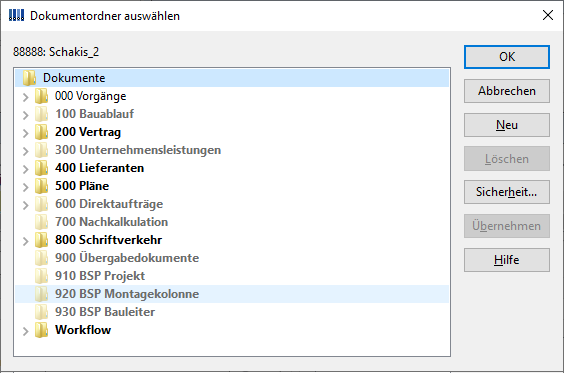The image size is (564, 373).
Task: Confirm selection with the OK button
Action: (507, 57)
